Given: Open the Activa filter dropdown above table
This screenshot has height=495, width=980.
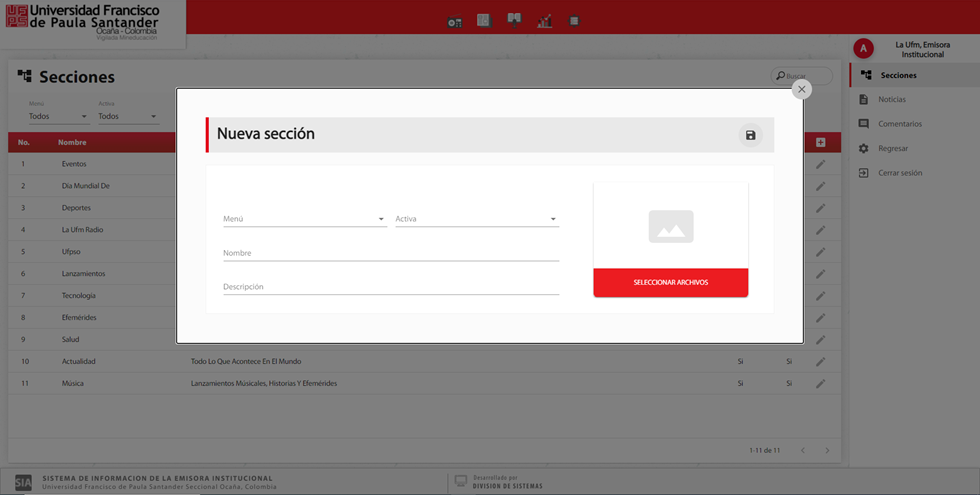Looking at the screenshot, I should (x=127, y=116).
